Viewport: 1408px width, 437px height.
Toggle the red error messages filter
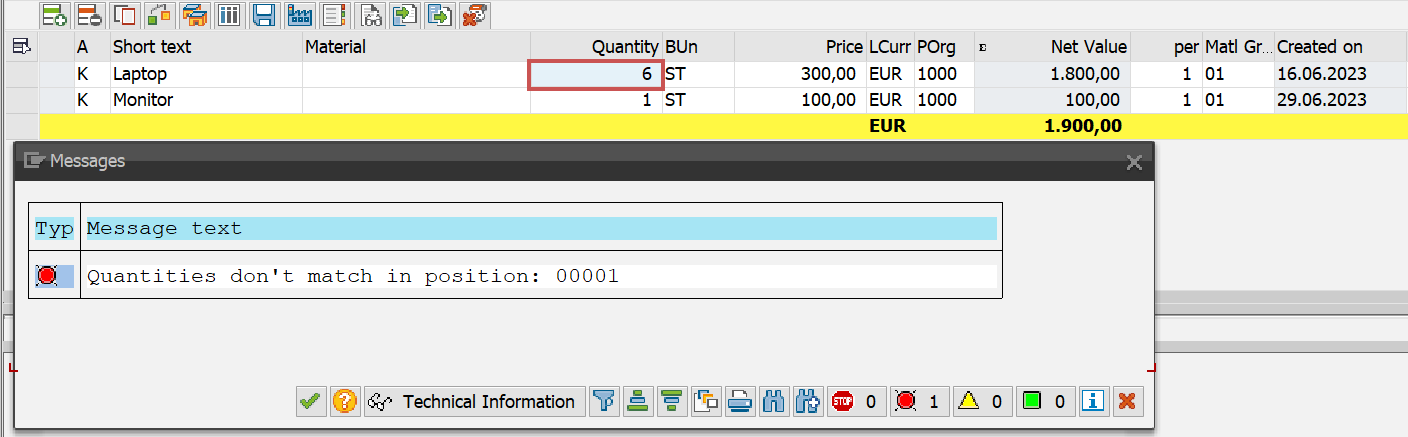click(918, 402)
